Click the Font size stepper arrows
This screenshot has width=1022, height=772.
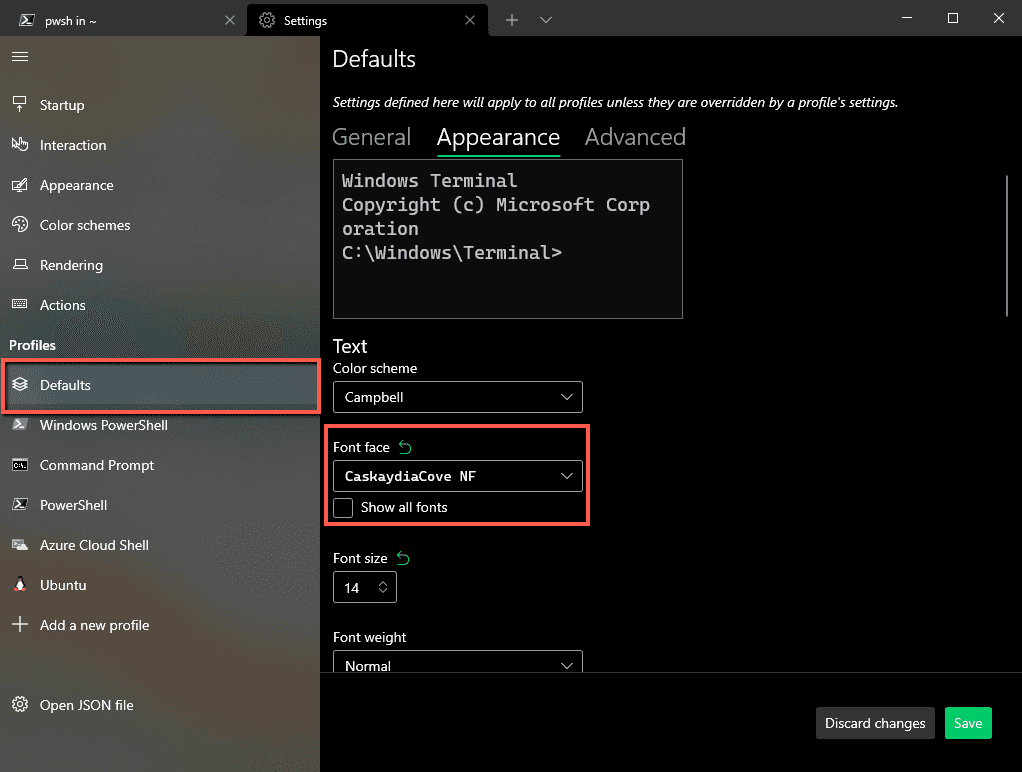click(383, 588)
